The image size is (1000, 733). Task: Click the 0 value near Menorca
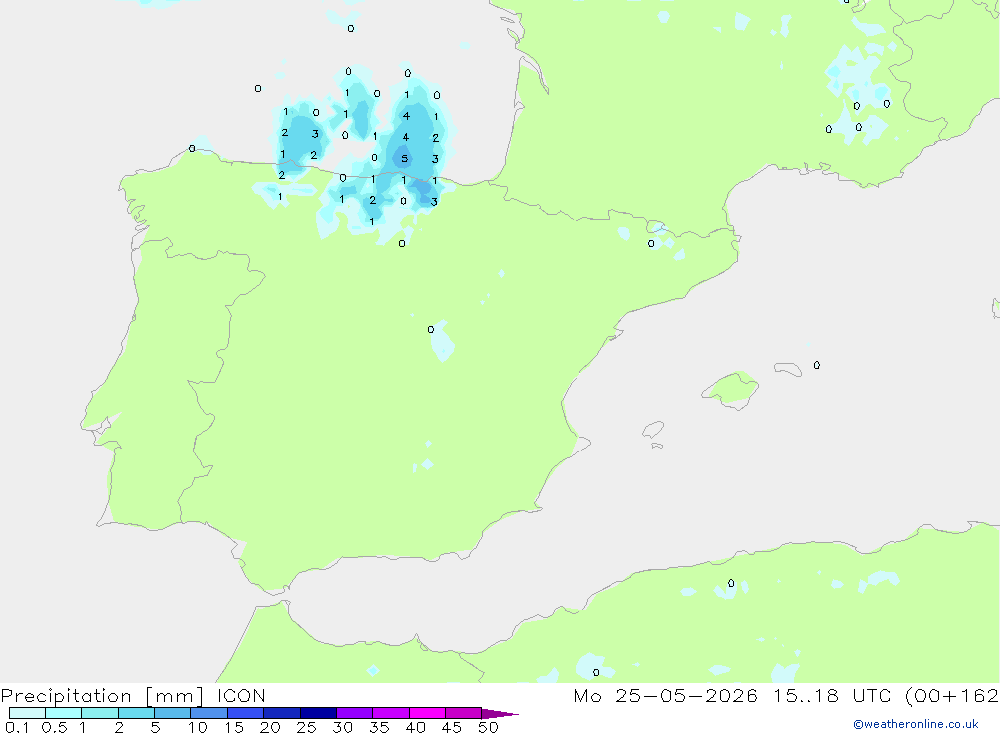(x=817, y=366)
